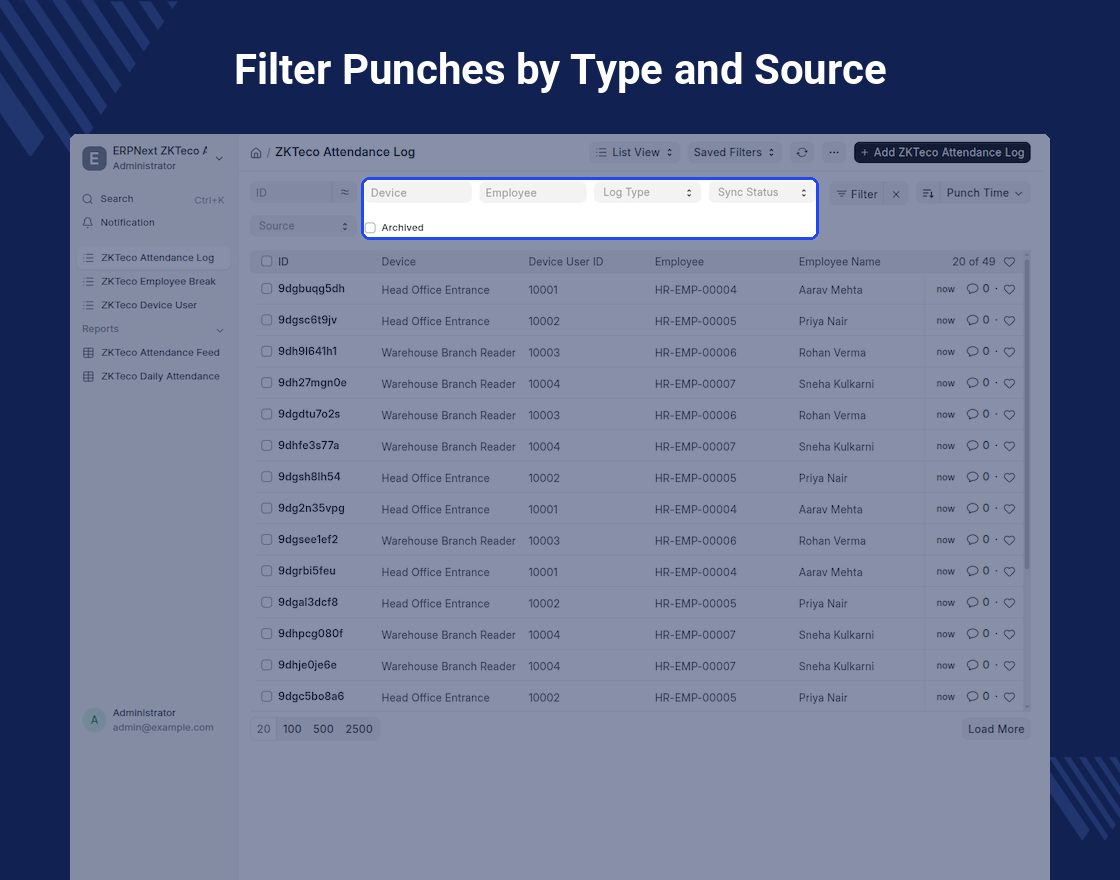Mark the checkbox for row 9dgal3dcf8

click(266, 602)
